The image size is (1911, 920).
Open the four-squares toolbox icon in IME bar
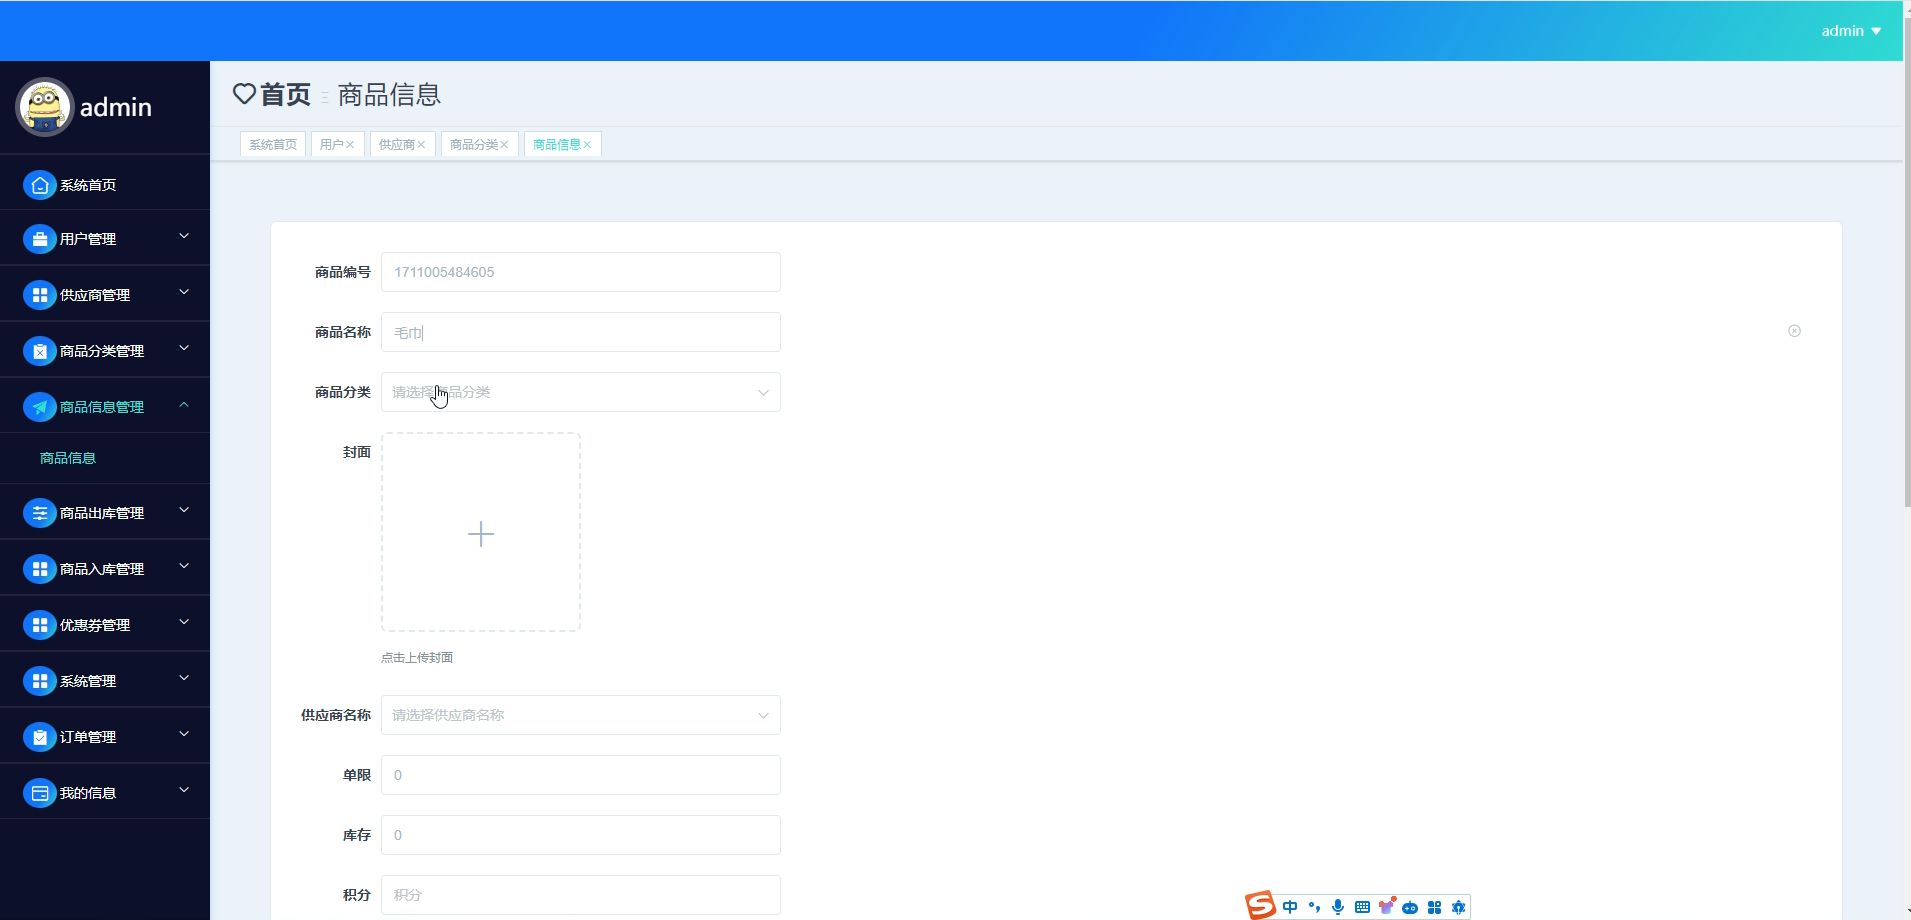[x=1434, y=908]
